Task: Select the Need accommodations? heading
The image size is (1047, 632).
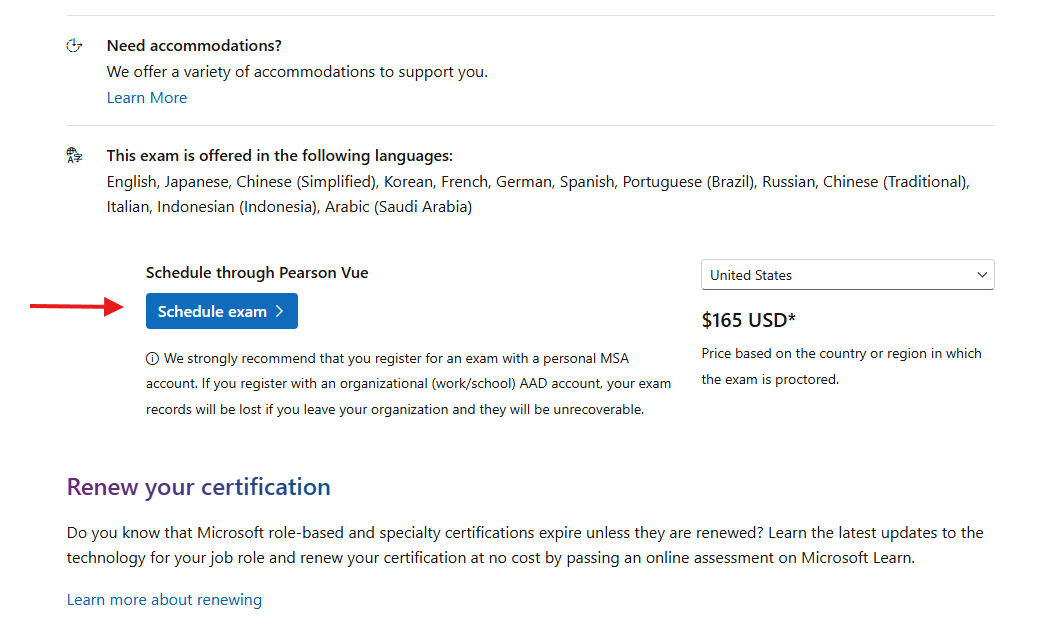Action: tap(194, 45)
